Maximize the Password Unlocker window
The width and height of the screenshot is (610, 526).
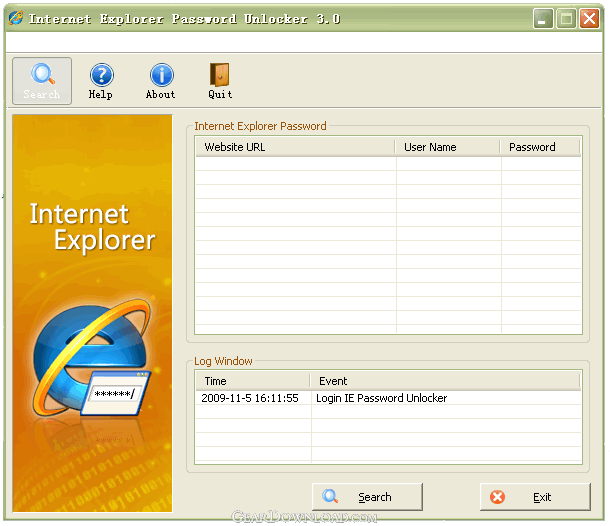pyautogui.click(x=566, y=18)
